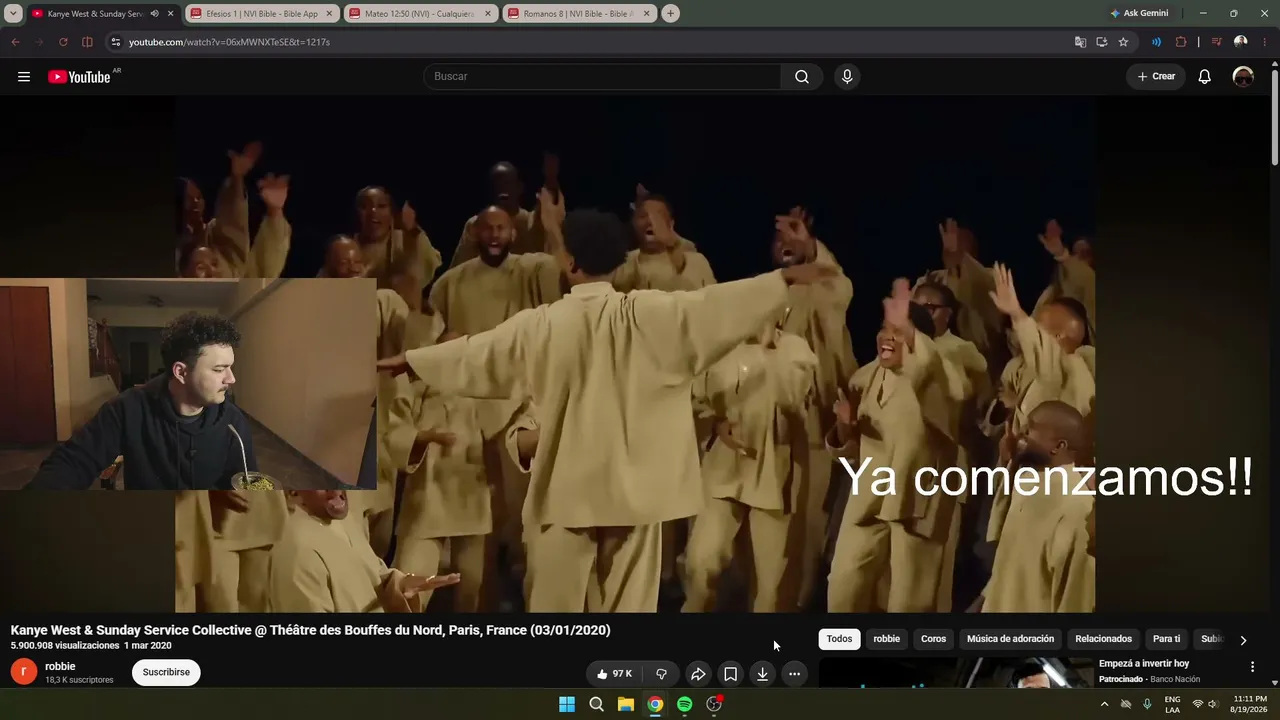Viewport: 1280px width, 720px height.
Task: Bookmark this page with the star icon
Action: point(1123,42)
